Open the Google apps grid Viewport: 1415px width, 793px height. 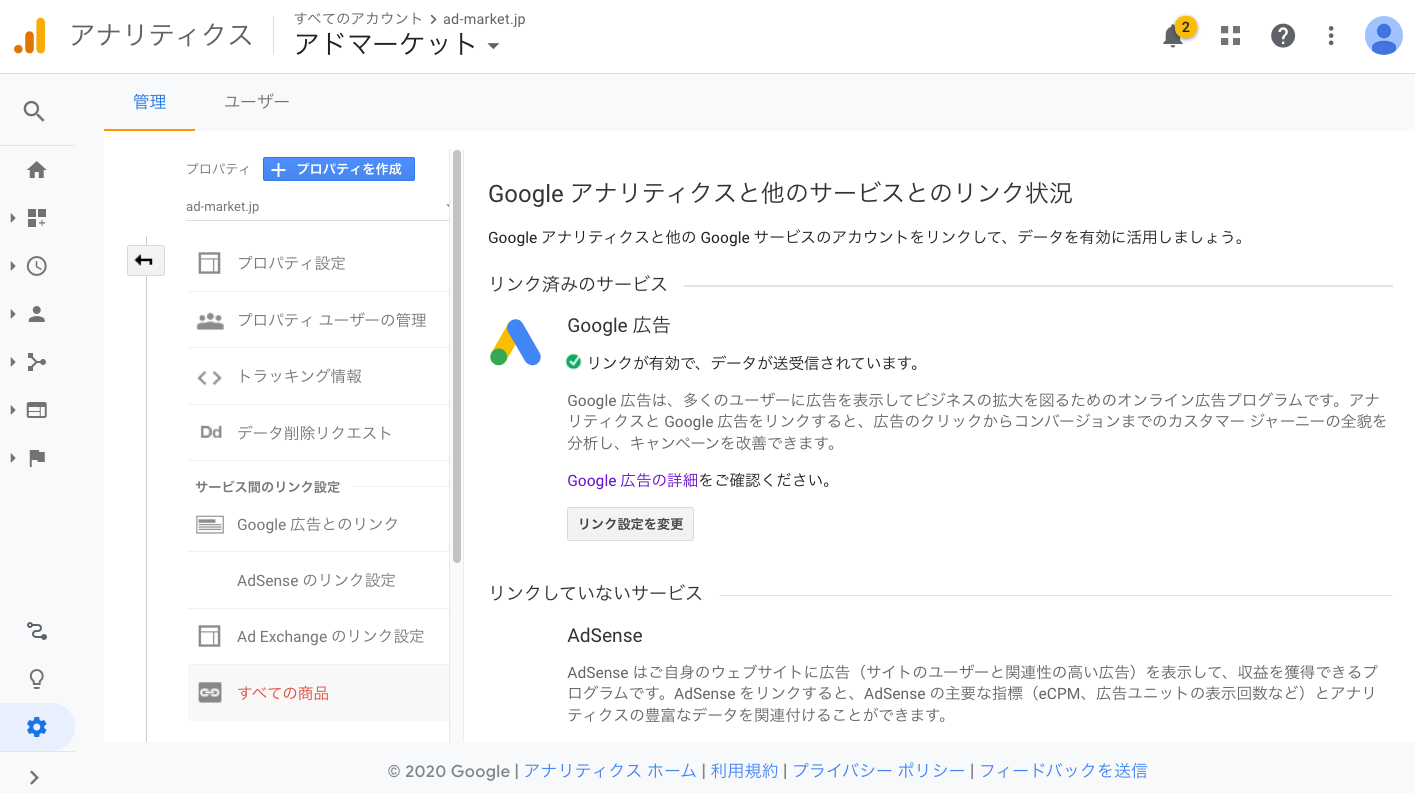pyautogui.click(x=1230, y=36)
